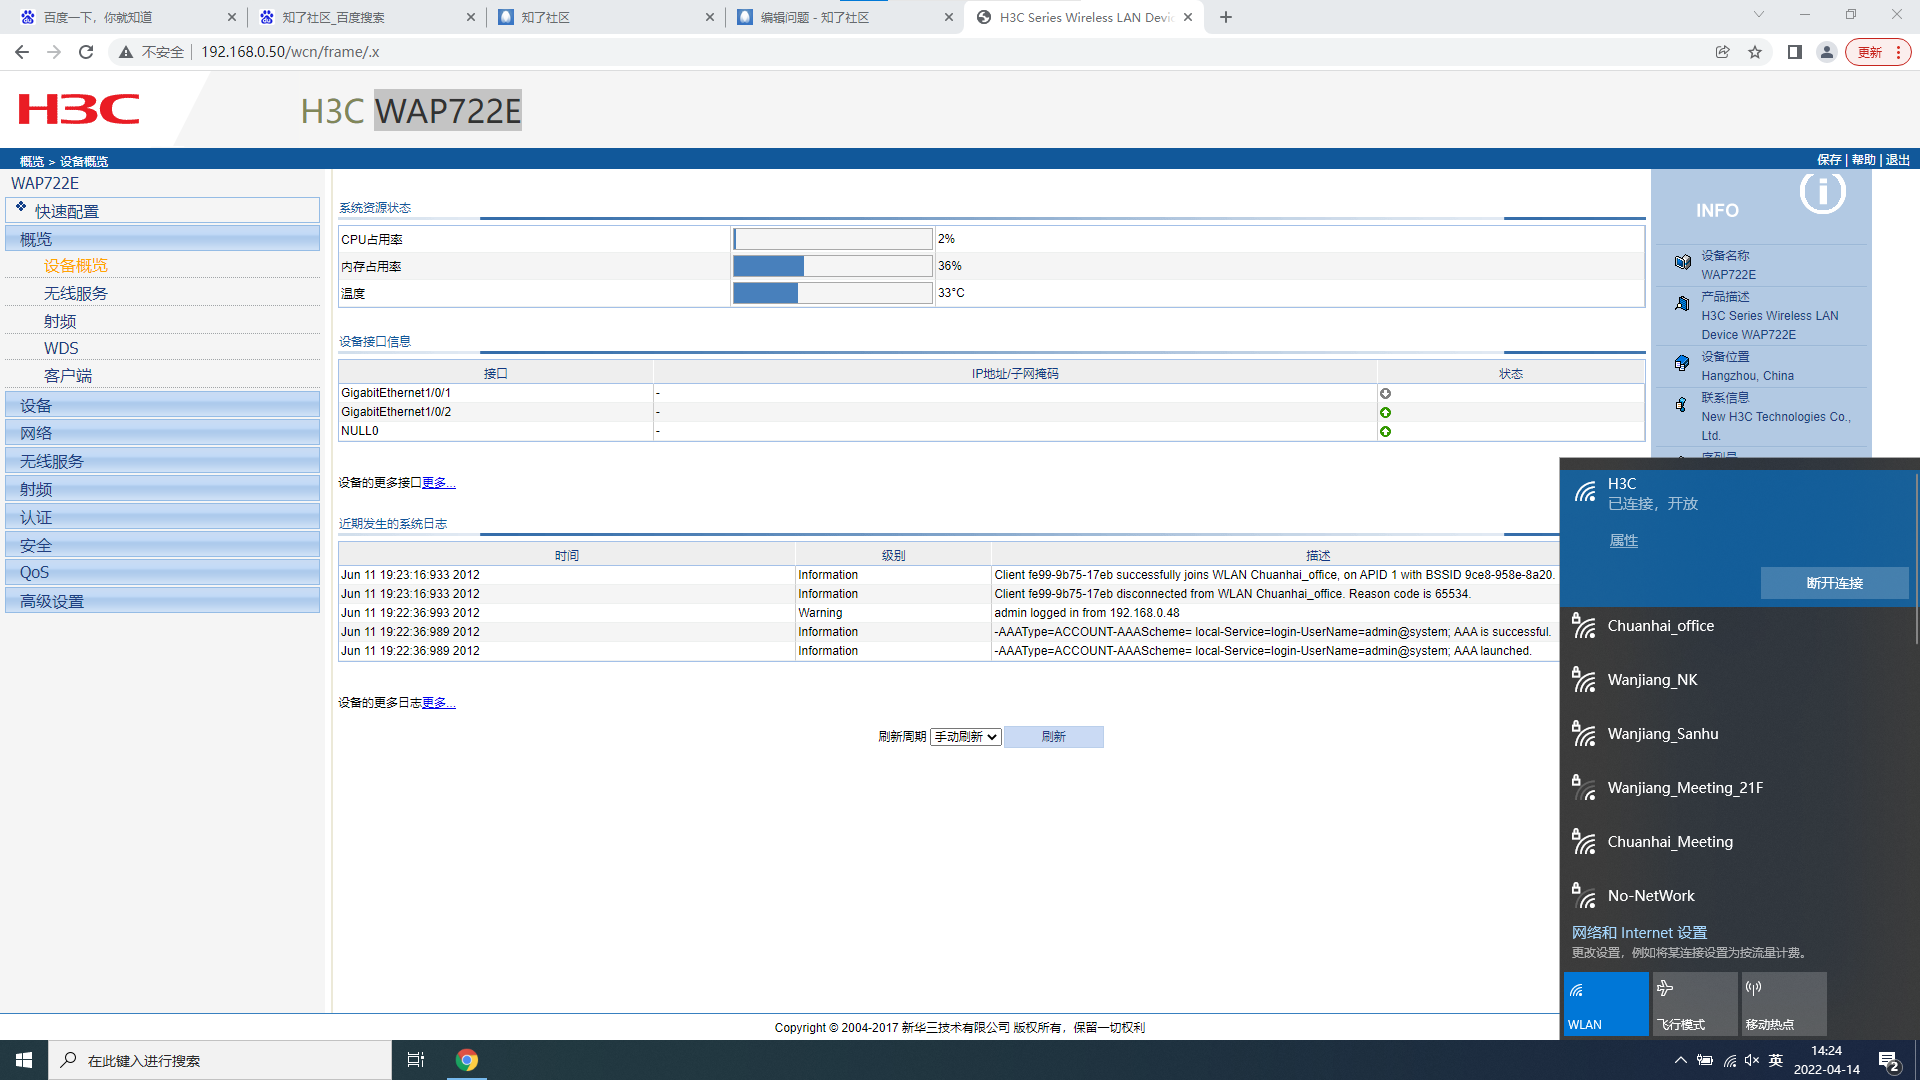Click the Chrome icon in taskbar
Screen dimensions: 1920x1080
tap(467, 1060)
